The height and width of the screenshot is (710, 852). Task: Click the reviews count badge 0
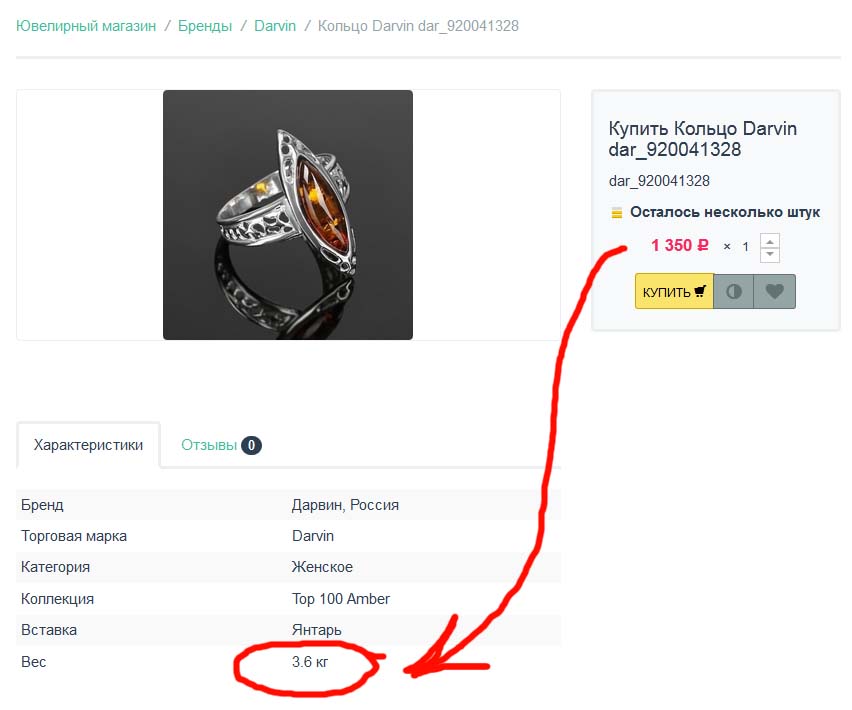point(251,445)
